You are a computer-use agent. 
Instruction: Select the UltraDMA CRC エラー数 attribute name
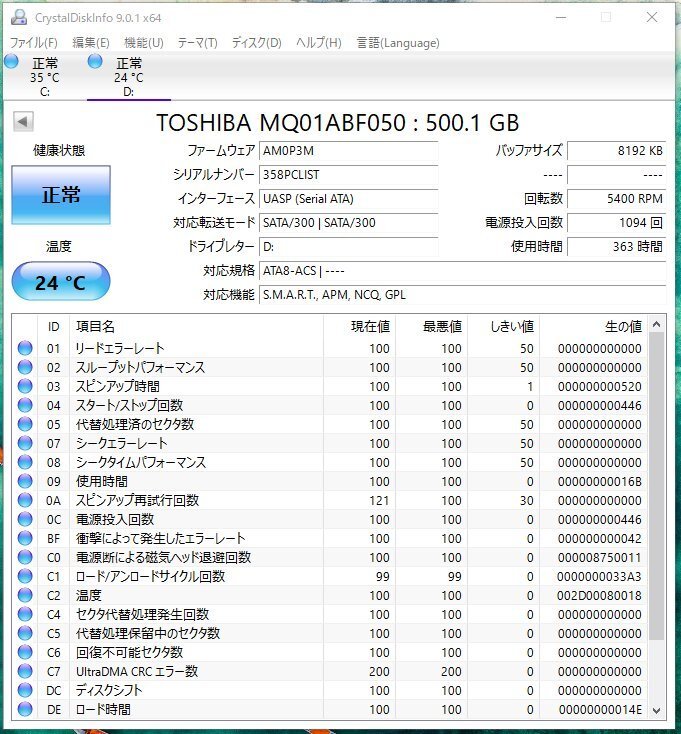[x=137, y=671]
